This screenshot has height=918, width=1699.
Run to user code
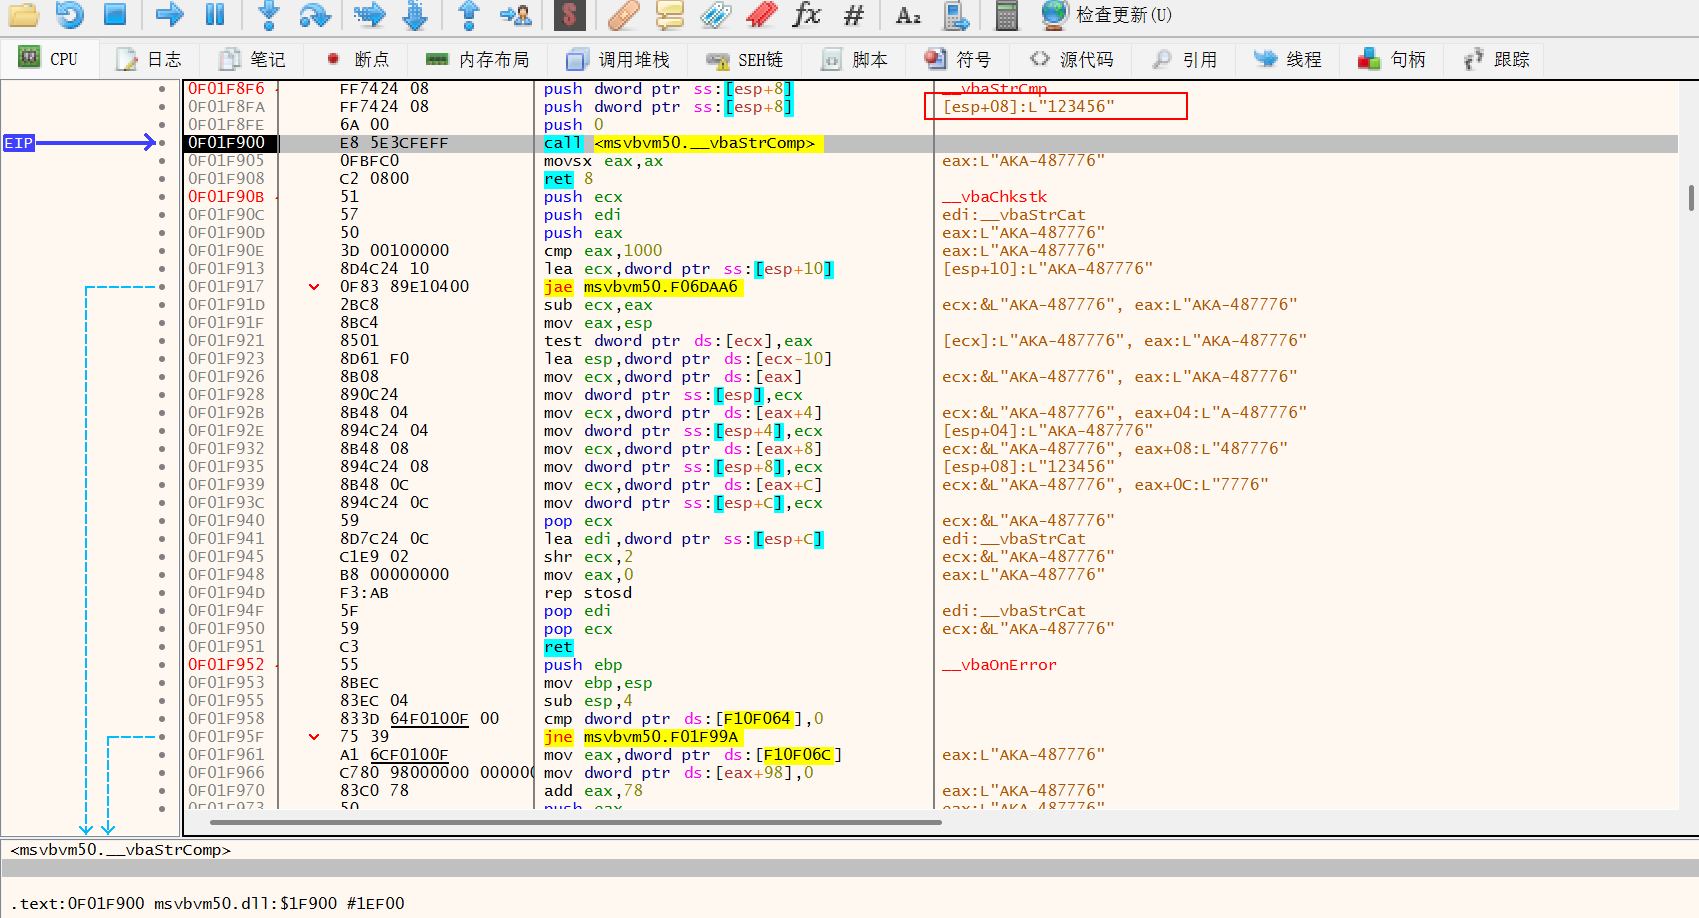click(x=516, y=14)
